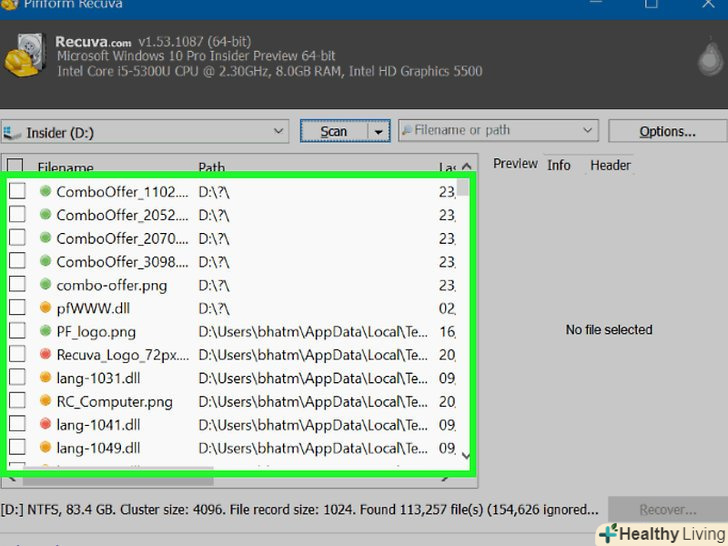Image resolution: width=728 pixels, height=546 pixels.
Task: Click orange status dot for lang-1031.dll
Action: [45, 377]
